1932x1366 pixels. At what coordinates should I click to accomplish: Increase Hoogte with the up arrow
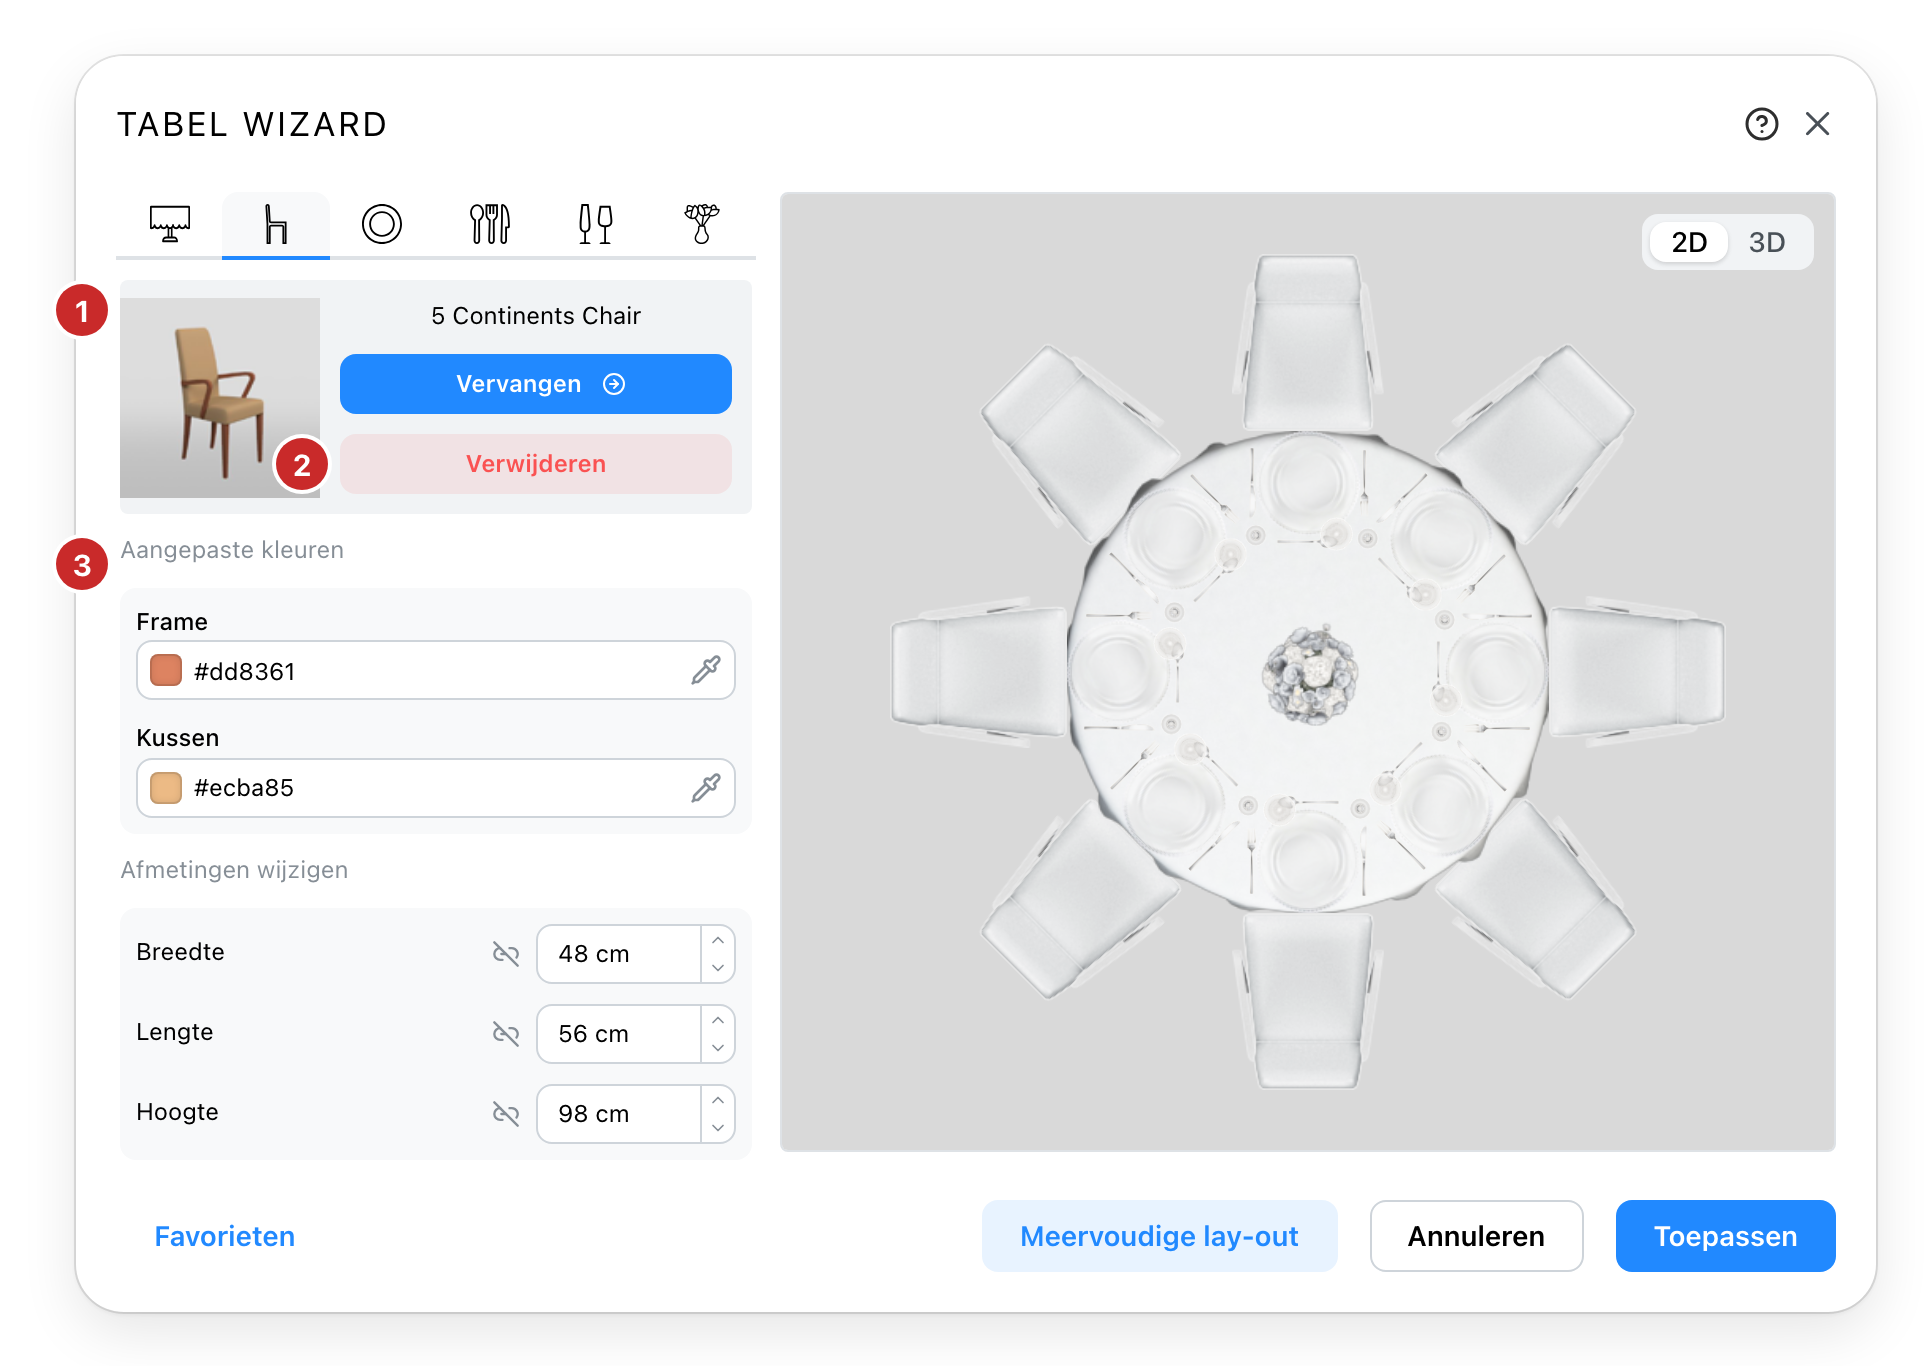[x=718, y=1100]
